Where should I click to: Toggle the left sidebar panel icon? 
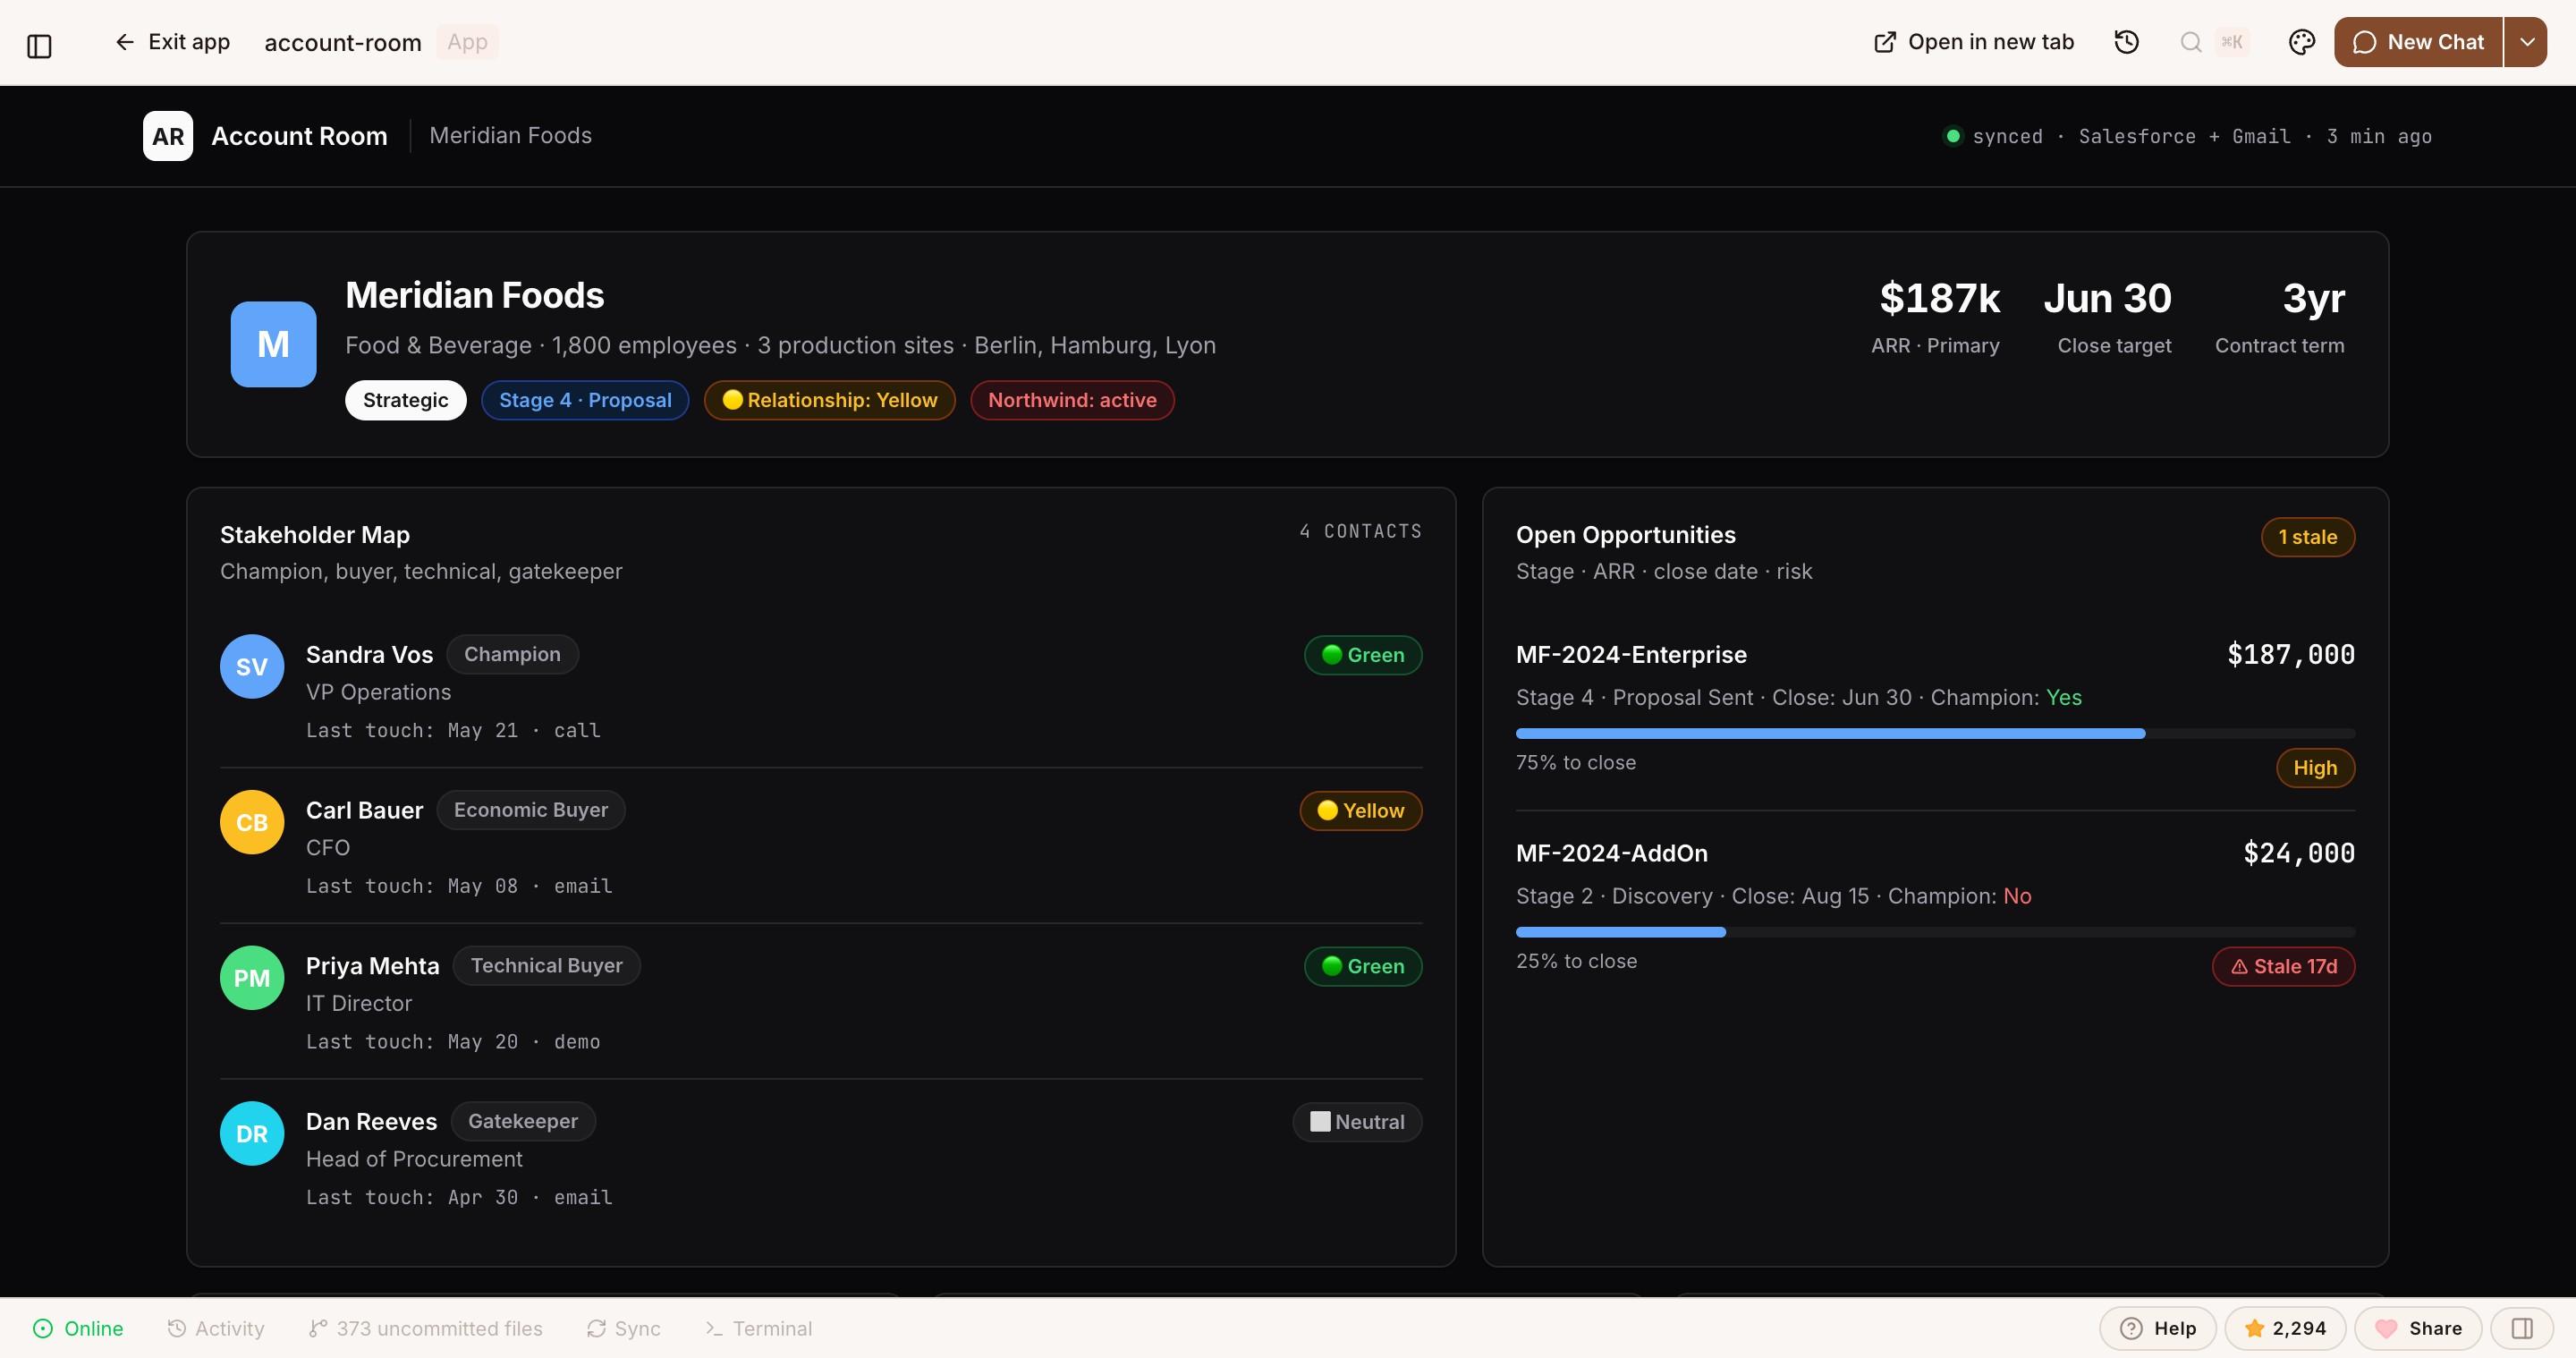(x=39, y=45)
